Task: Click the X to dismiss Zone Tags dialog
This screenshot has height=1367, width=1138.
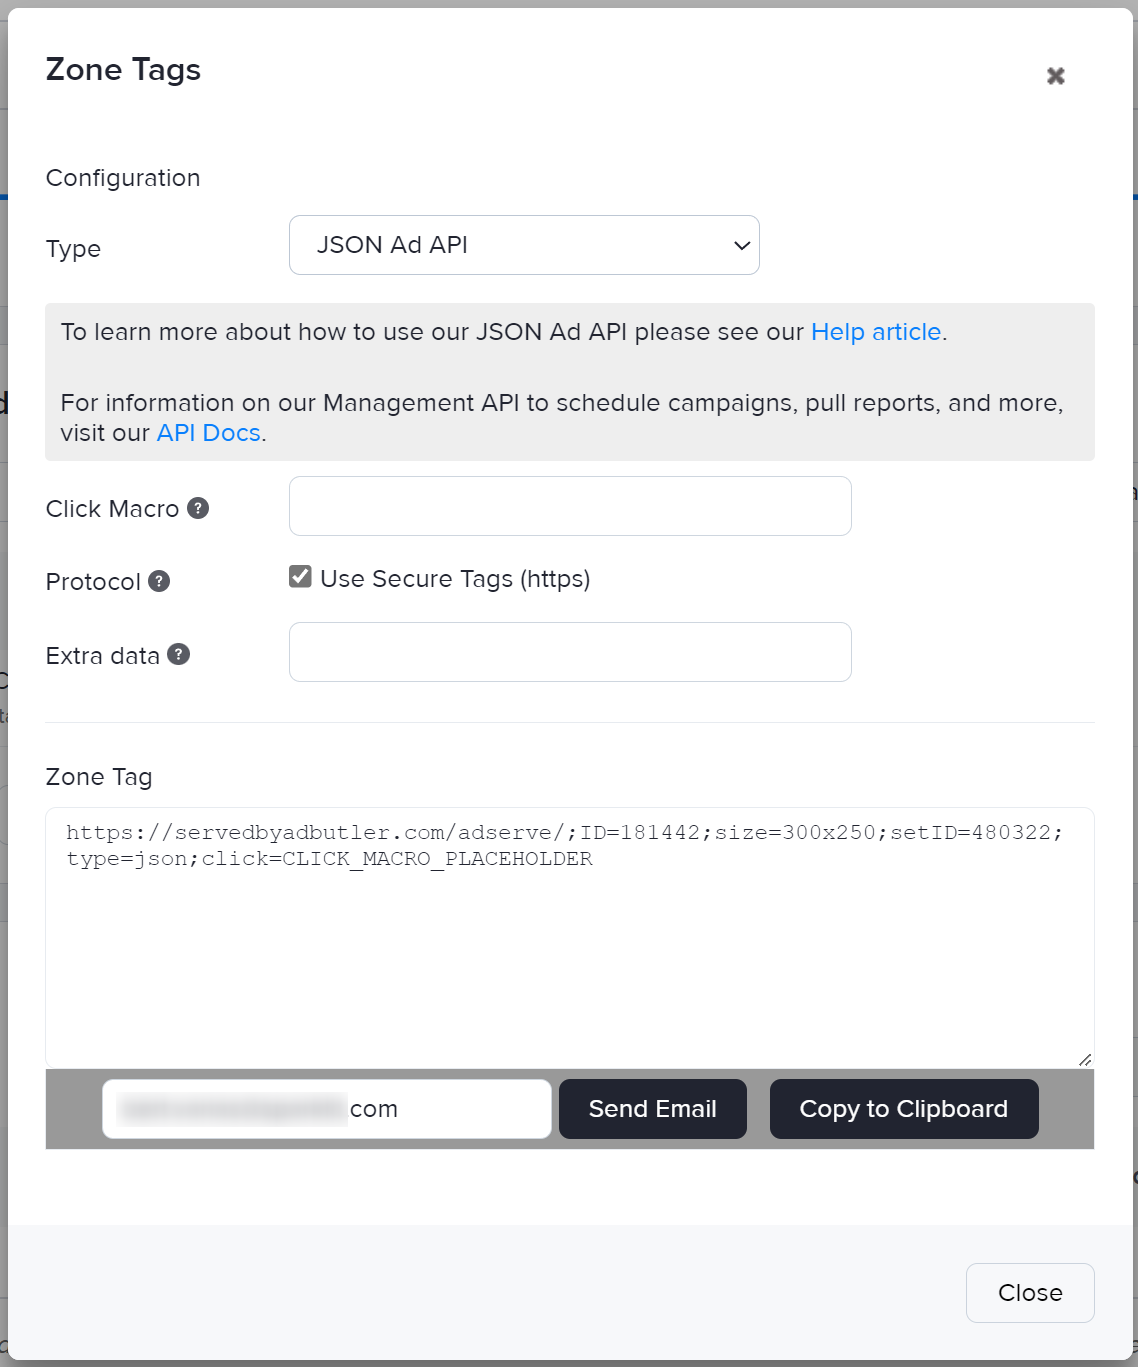Action: 1056,75
